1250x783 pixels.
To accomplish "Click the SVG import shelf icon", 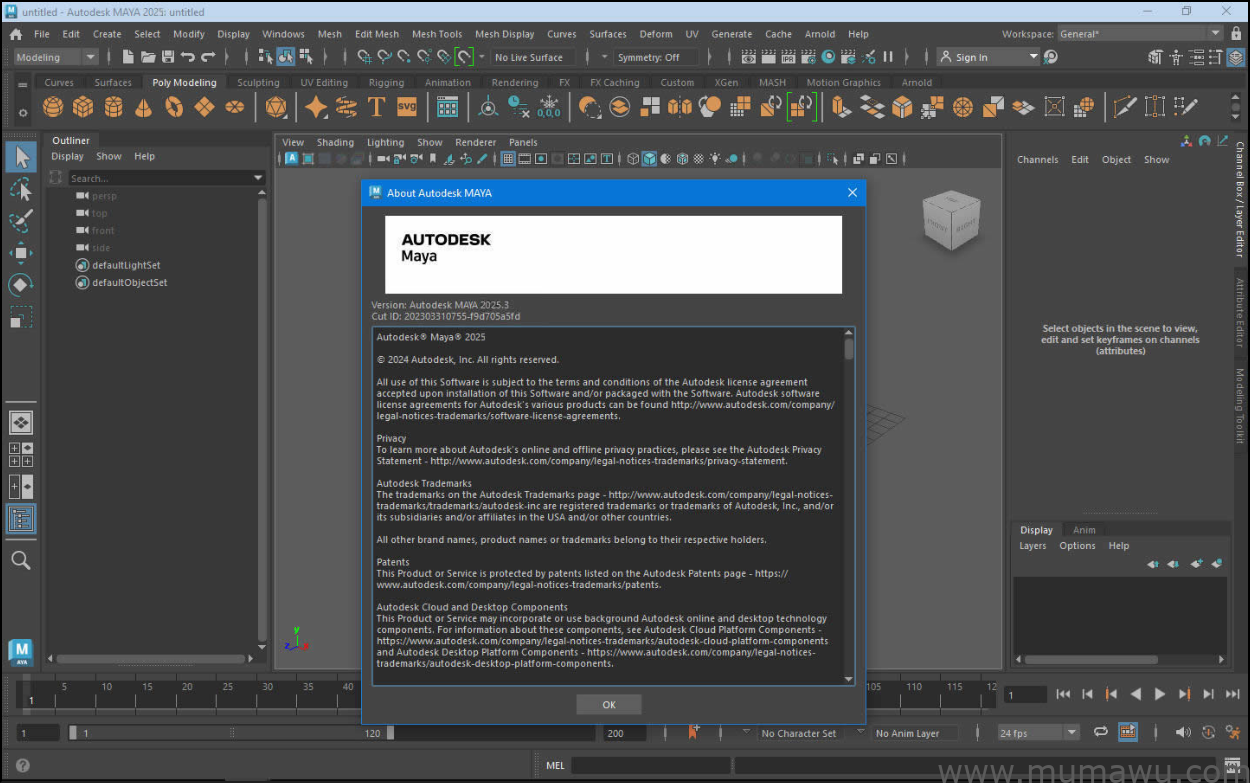I will pyautogui.click(x=407, y=107).
